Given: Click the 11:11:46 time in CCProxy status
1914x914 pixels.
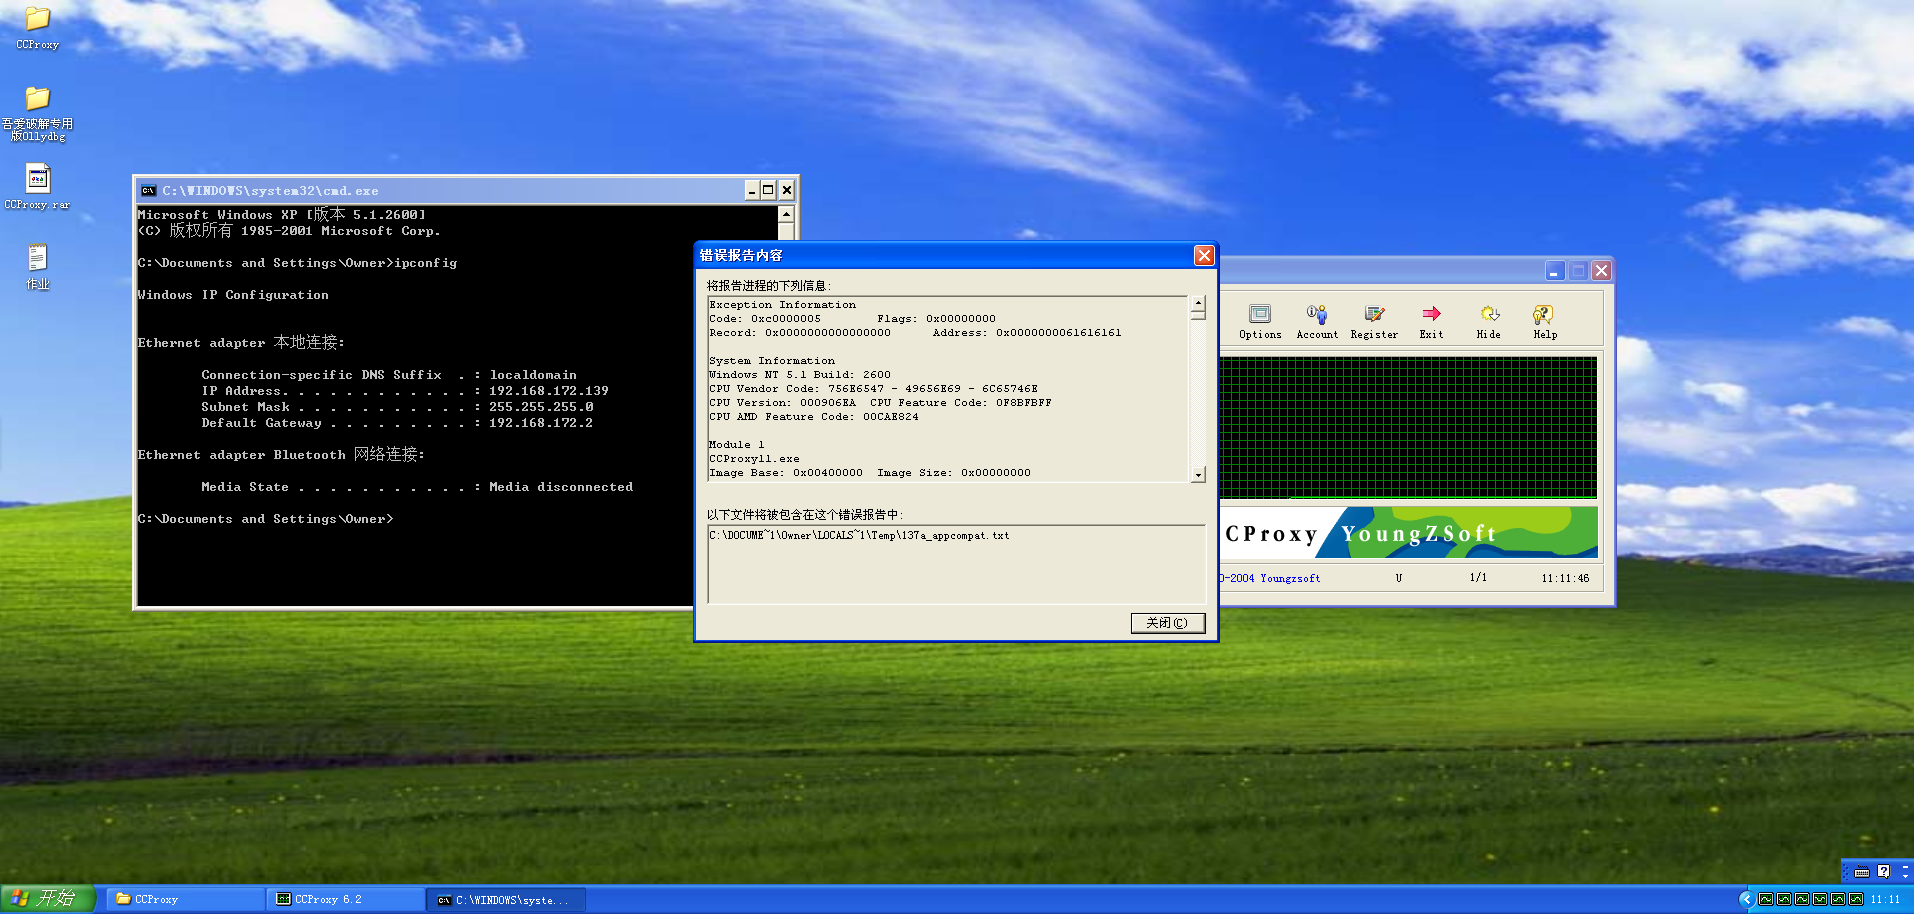Looking at the screenshot, I should tap(1565, 578).
